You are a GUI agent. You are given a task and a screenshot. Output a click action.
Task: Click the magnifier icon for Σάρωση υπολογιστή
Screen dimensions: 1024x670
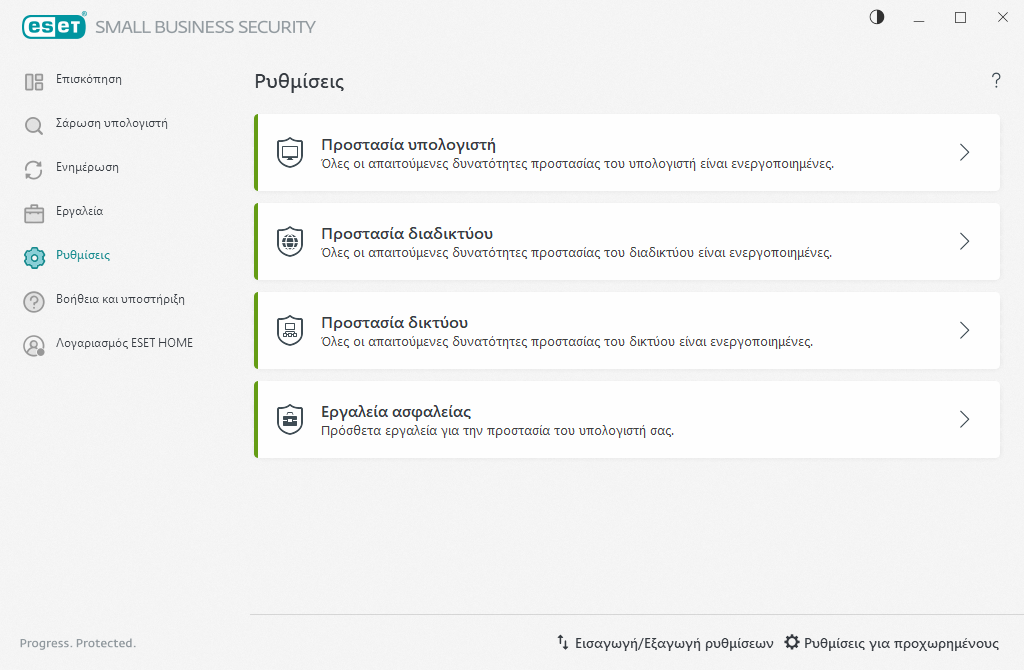34,126
